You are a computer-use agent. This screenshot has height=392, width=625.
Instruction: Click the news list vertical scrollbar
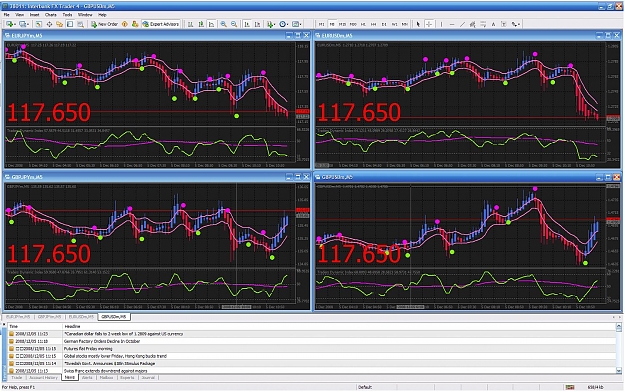[619, 349]
